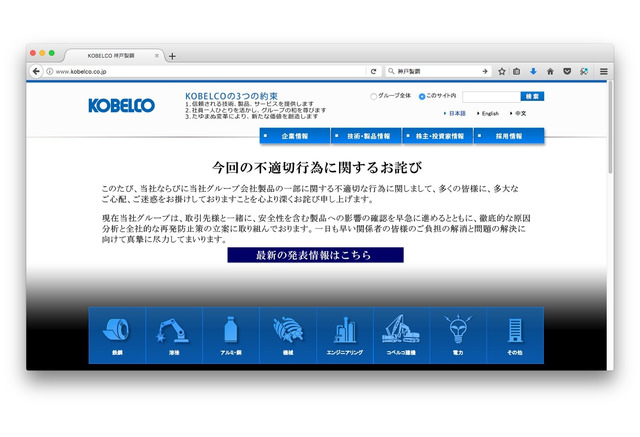Select the このサイト内 radio button
640x437 pixels.
point(422,97)
